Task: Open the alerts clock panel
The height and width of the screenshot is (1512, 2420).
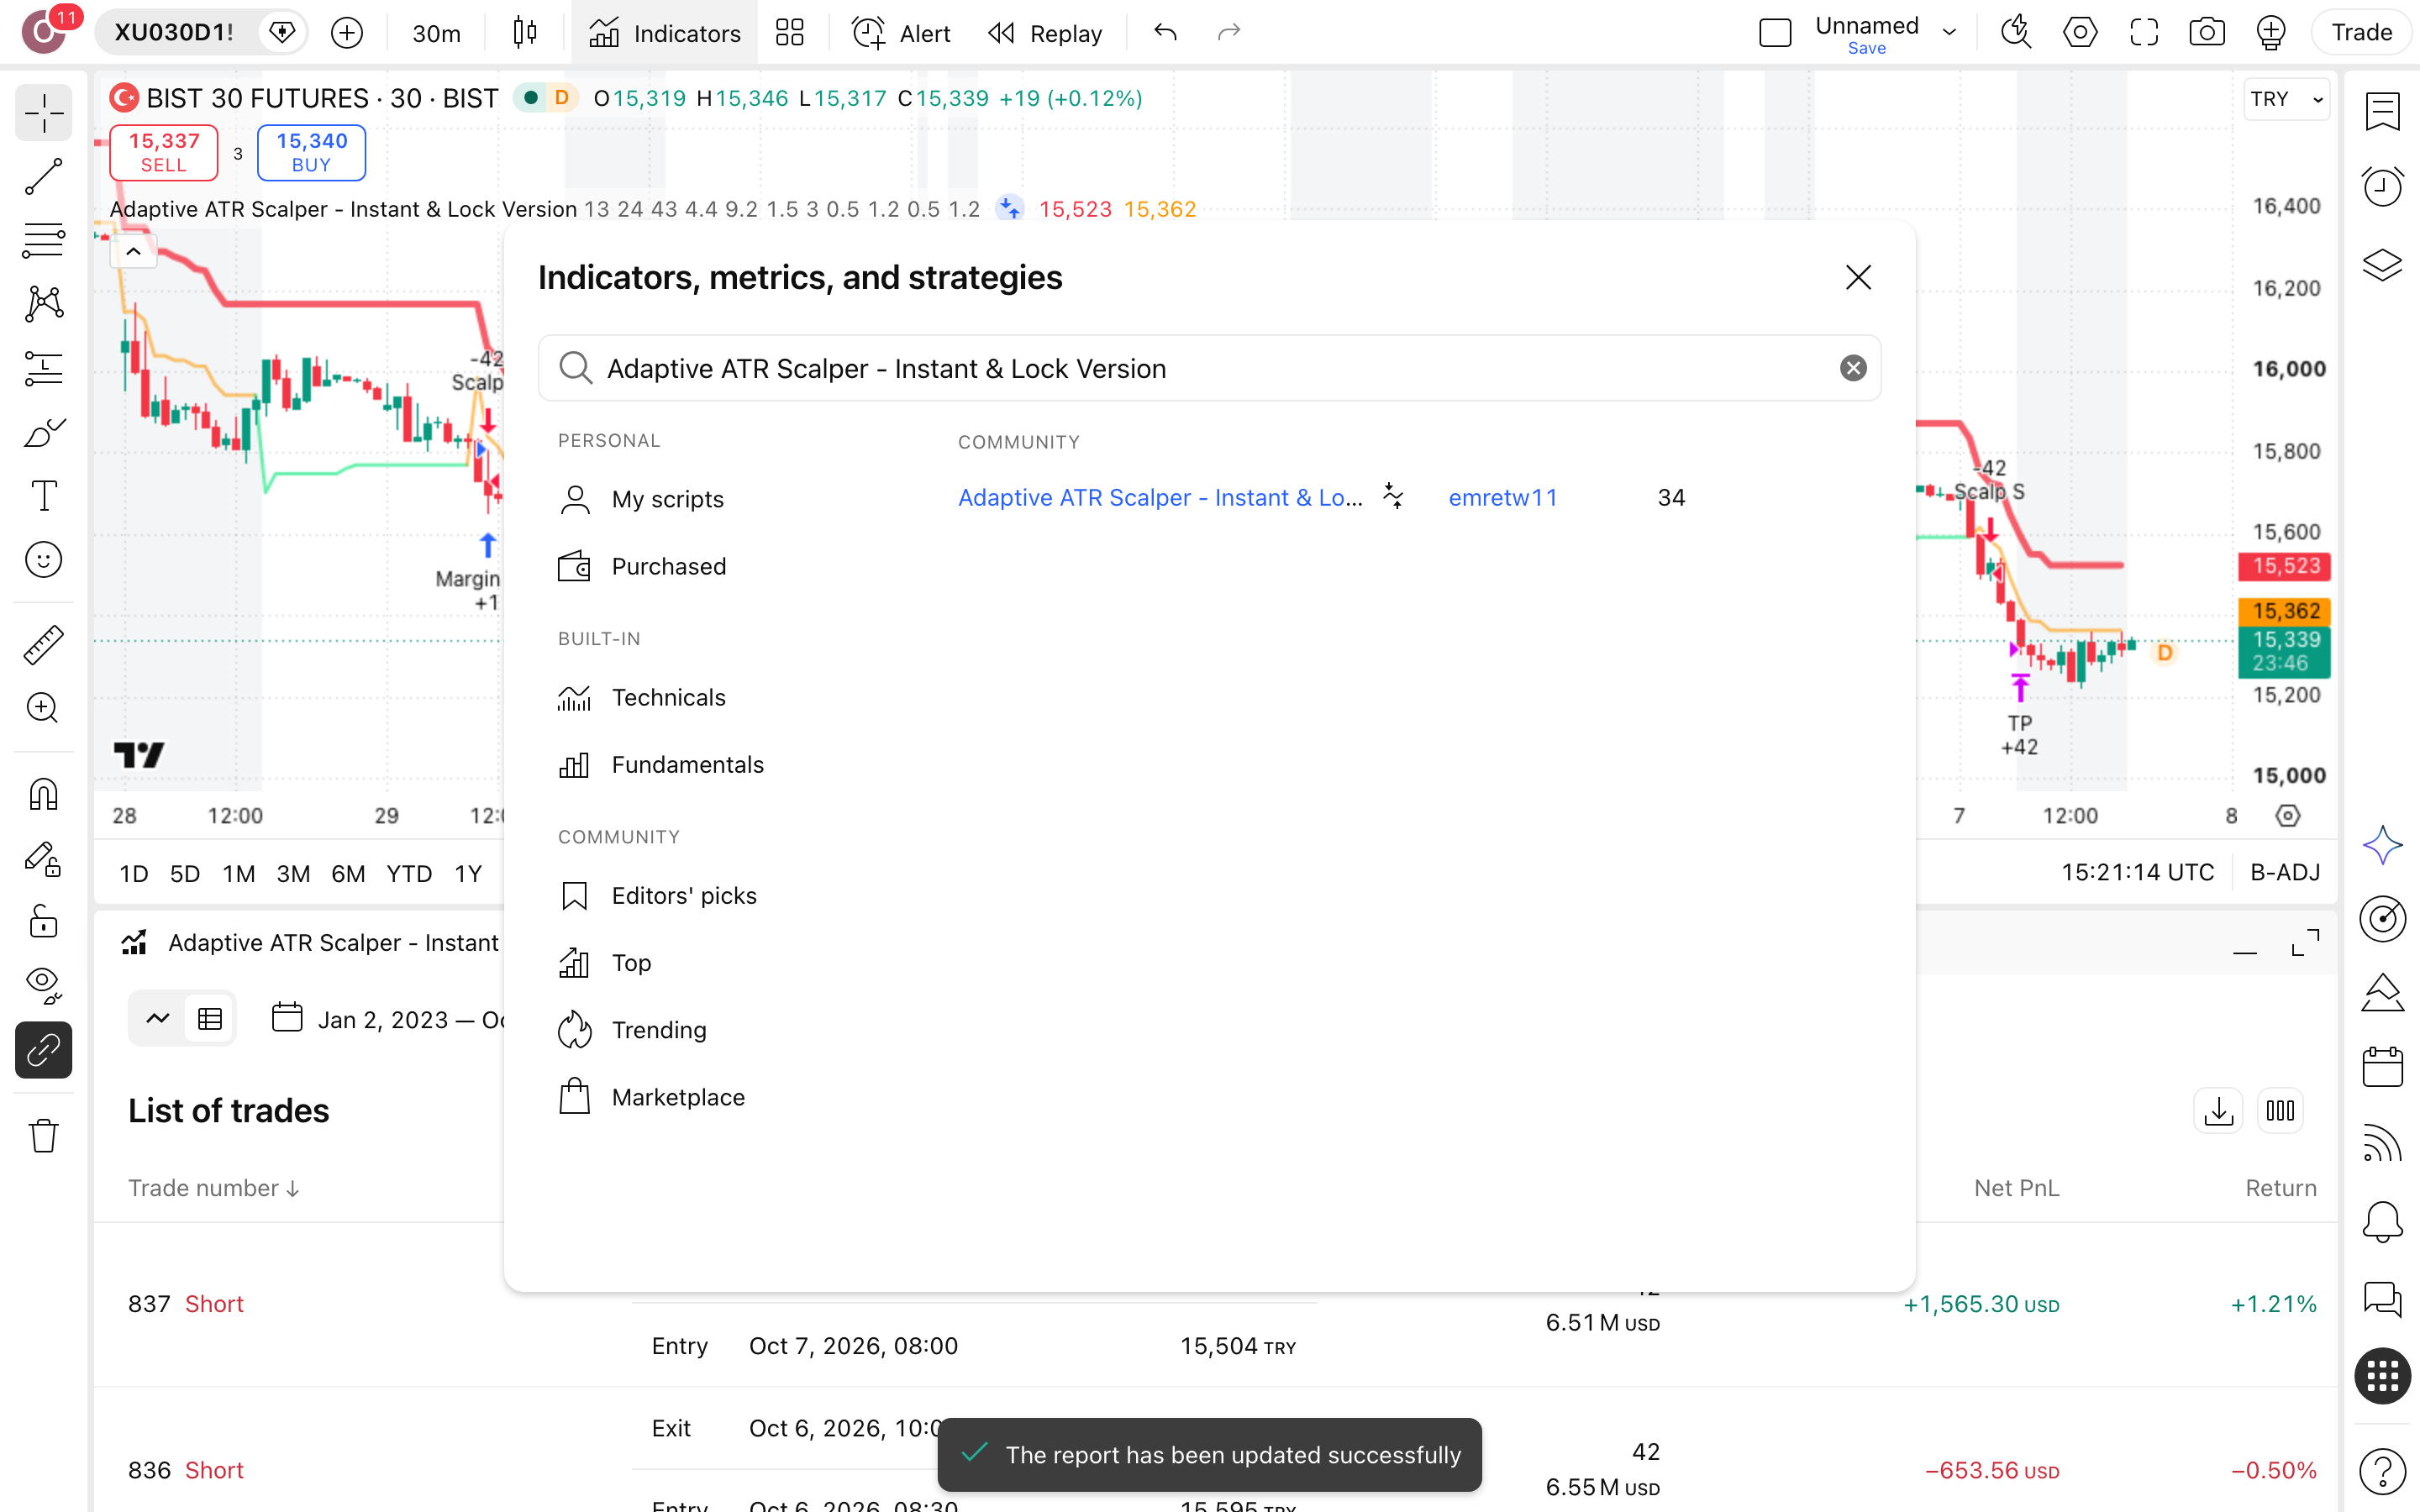Action: pyautogui.click(x=2382, y=187)
